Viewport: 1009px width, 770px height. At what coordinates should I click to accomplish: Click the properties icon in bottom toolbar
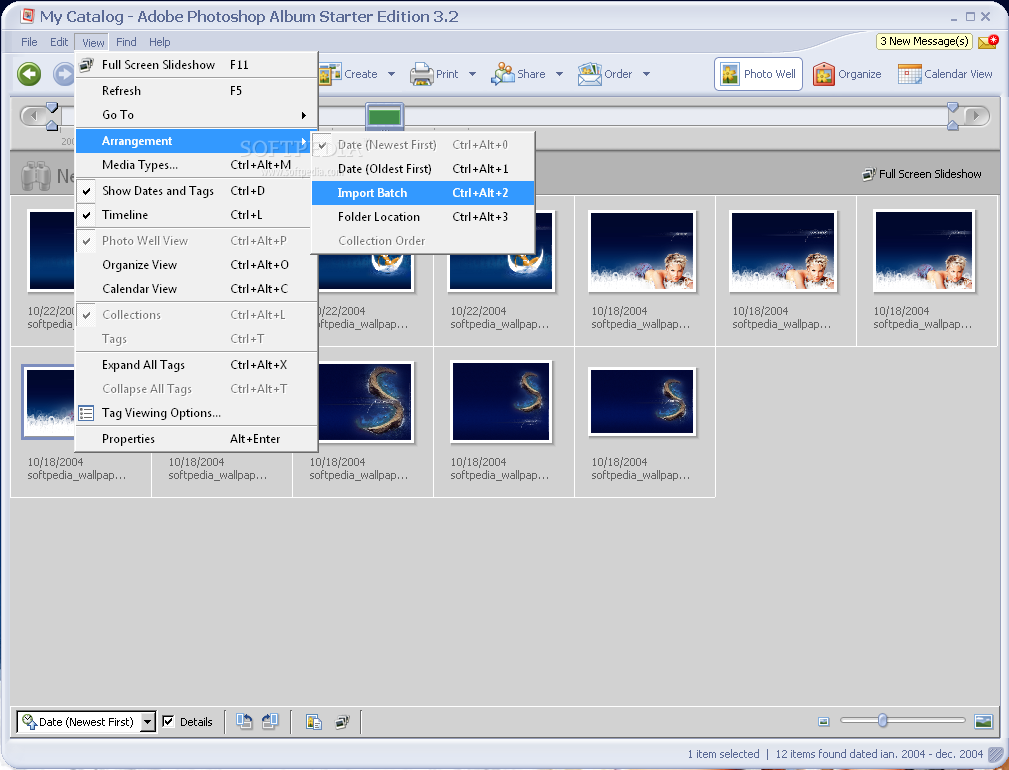[x=314, y=722]
